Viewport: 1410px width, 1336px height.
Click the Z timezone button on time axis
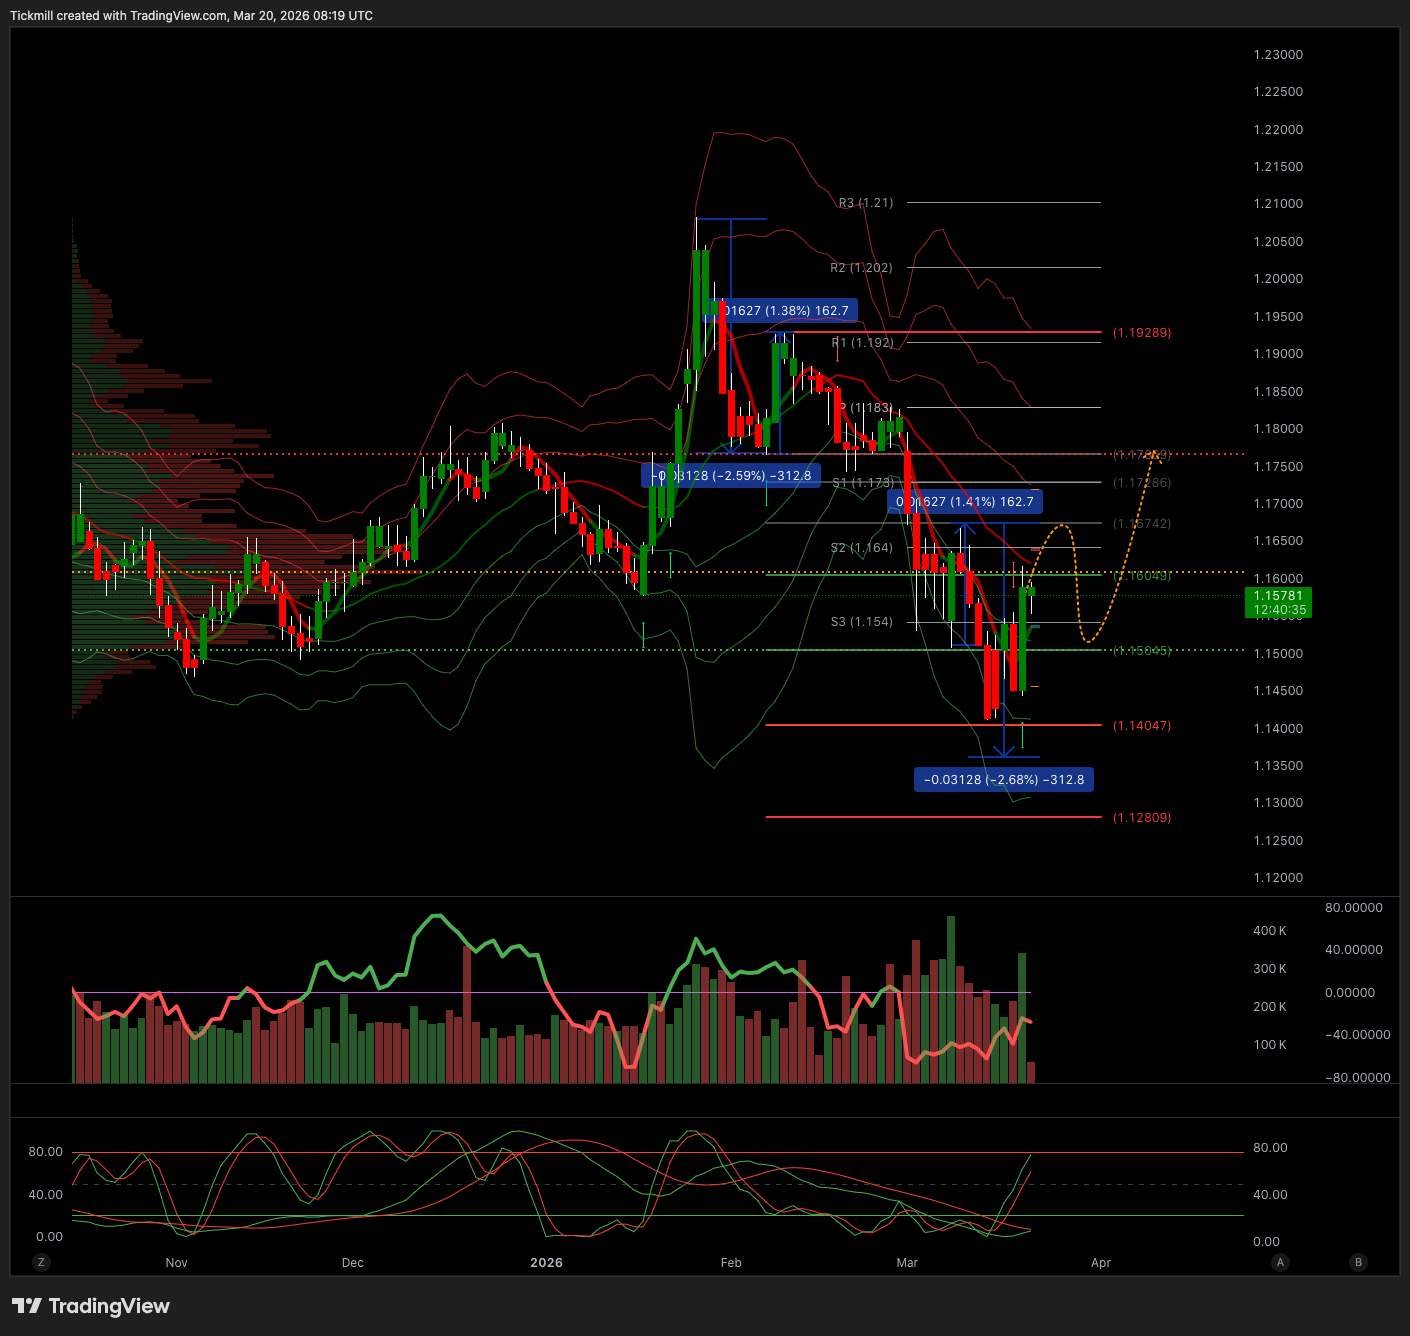[x=41, y=1262]
